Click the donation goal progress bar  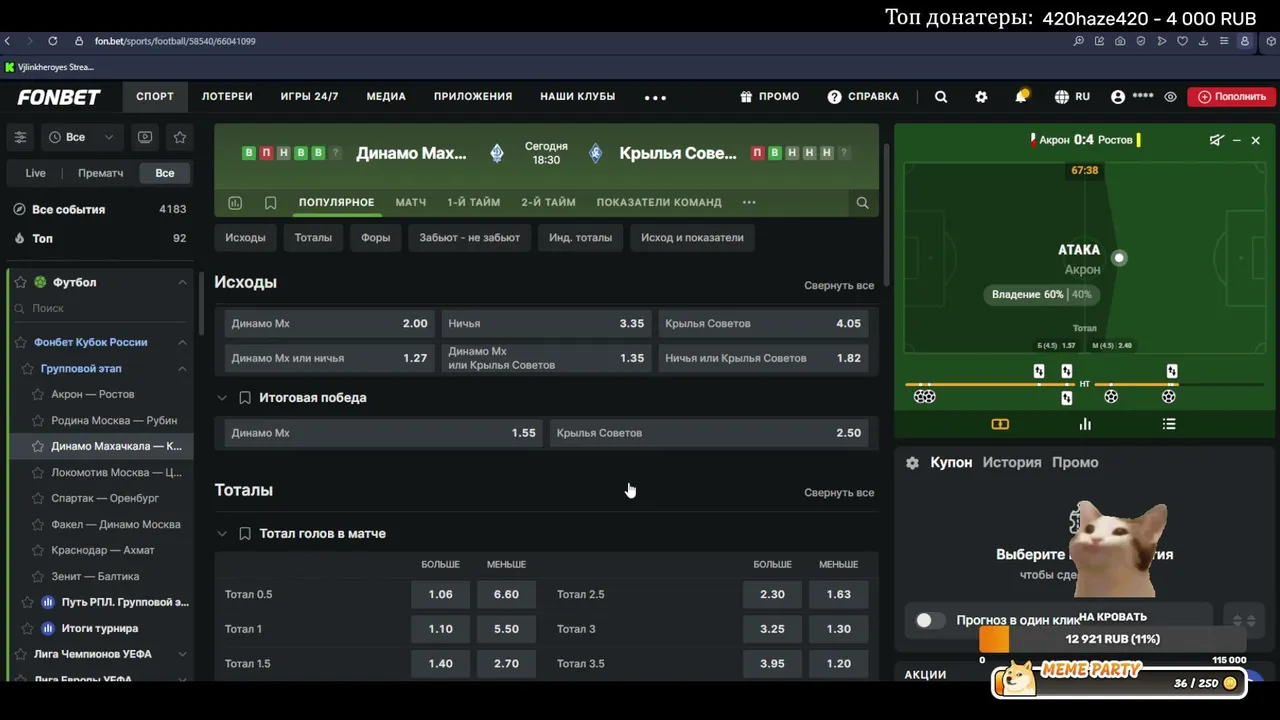(1115, 639)
